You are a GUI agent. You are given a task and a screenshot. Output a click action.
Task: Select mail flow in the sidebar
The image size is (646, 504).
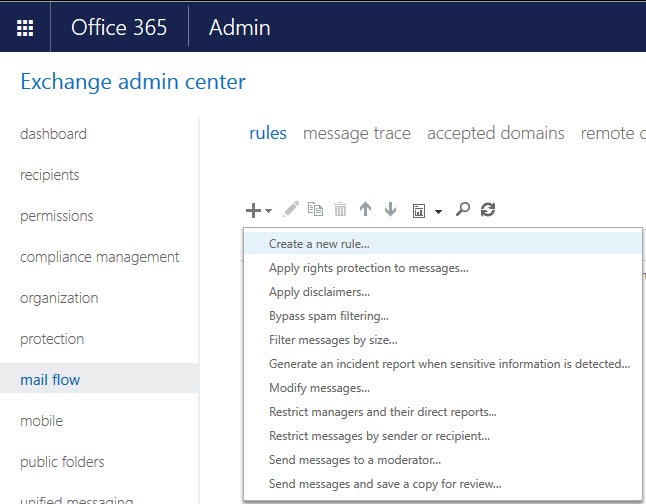[99, 380]
